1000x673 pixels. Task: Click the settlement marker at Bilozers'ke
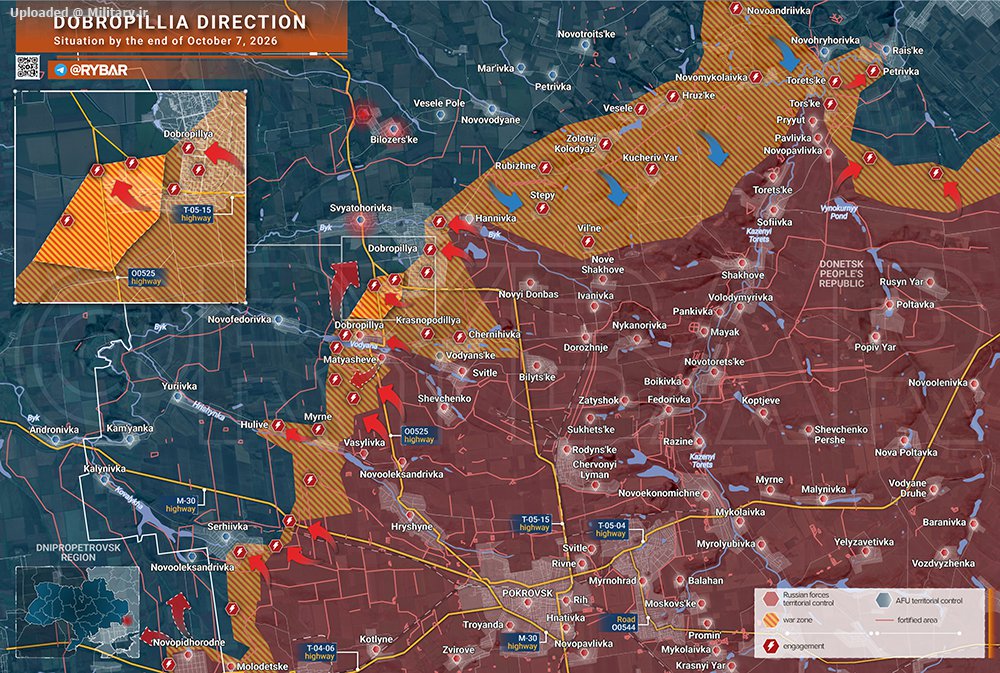[x=393, y=129]
